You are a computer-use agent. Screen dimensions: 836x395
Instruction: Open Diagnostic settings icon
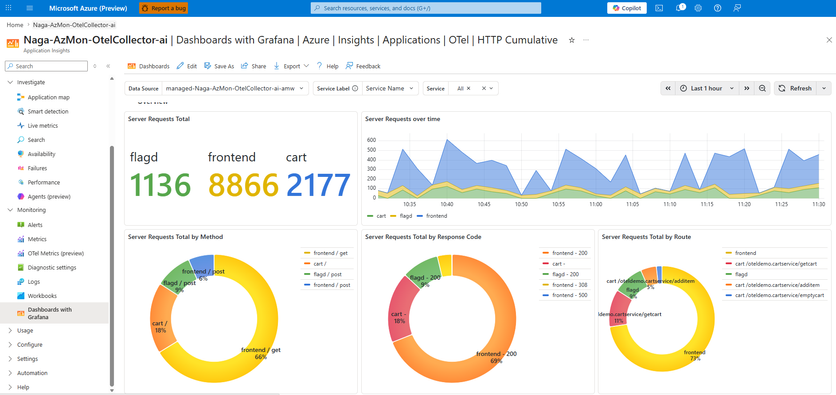[21, 268]
